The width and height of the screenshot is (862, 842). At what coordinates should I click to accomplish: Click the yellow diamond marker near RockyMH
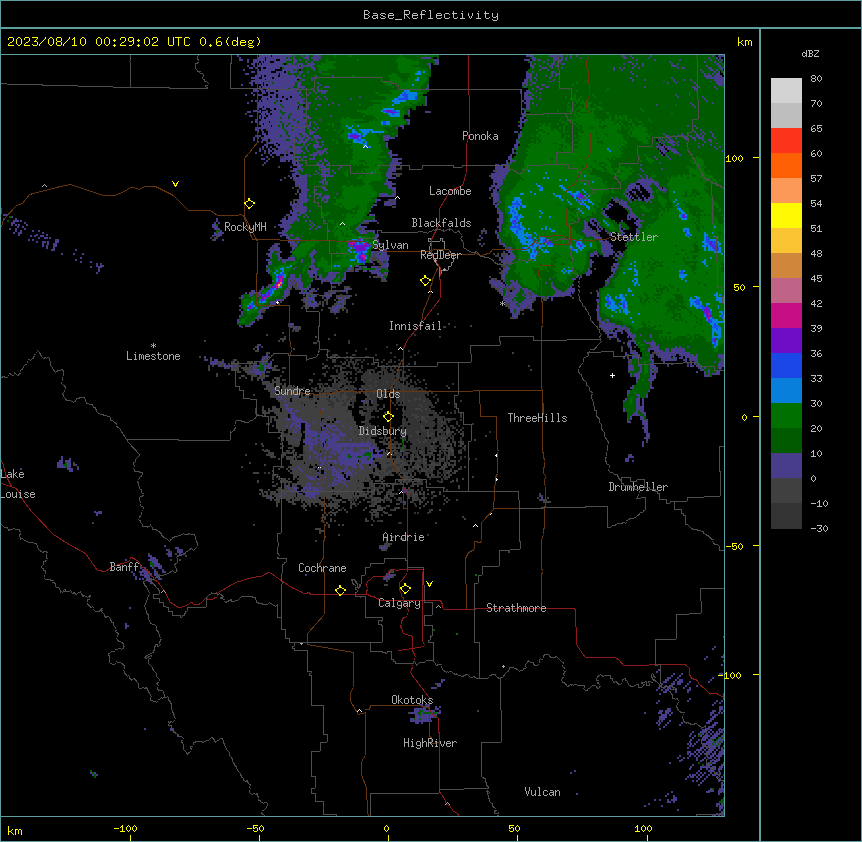click(x=250, y=204)
